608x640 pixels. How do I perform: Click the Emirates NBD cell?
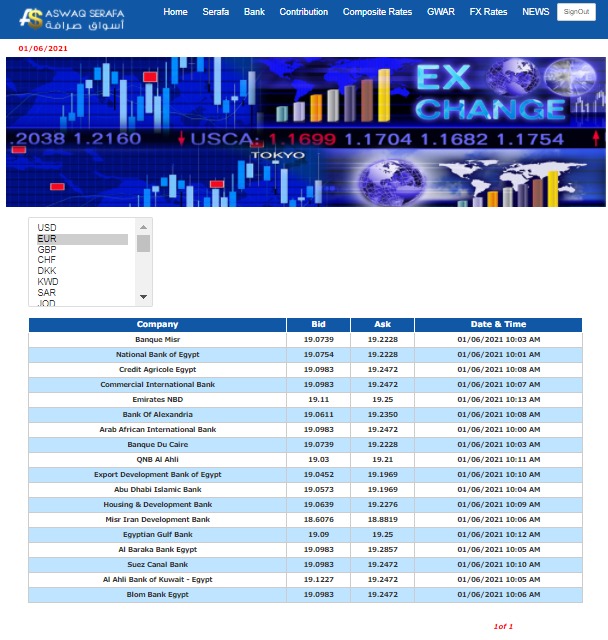(x=158, y=400)
